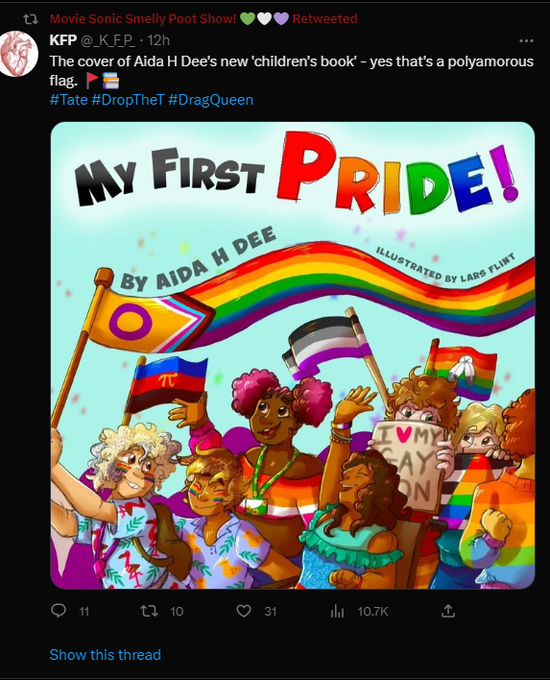Click the retweeted arrows icon at top
This screenshot has height=680, width=550.
(x=31, y=19)
